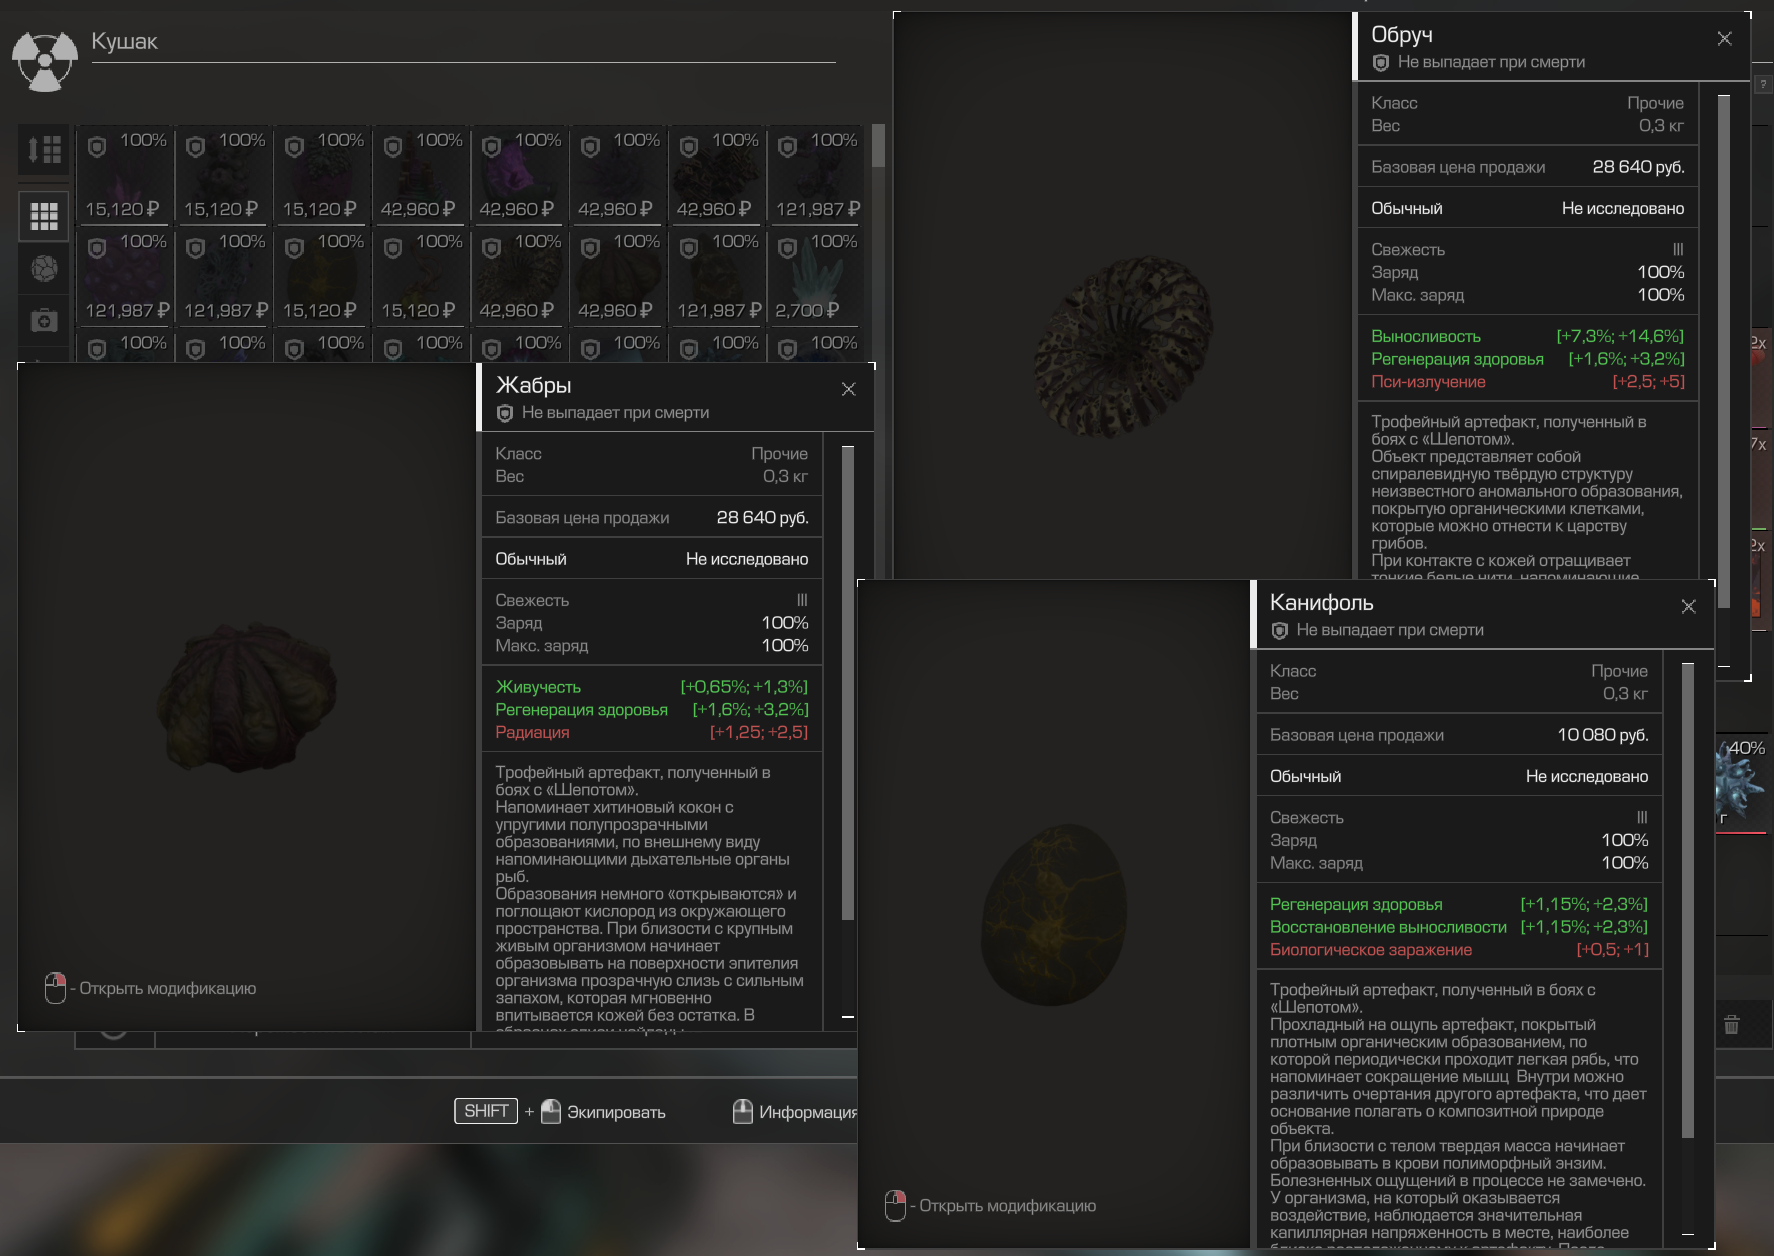
Task: Click the shield icon under Жабры title
Action: pyautogui.click(x=505, y=413)
